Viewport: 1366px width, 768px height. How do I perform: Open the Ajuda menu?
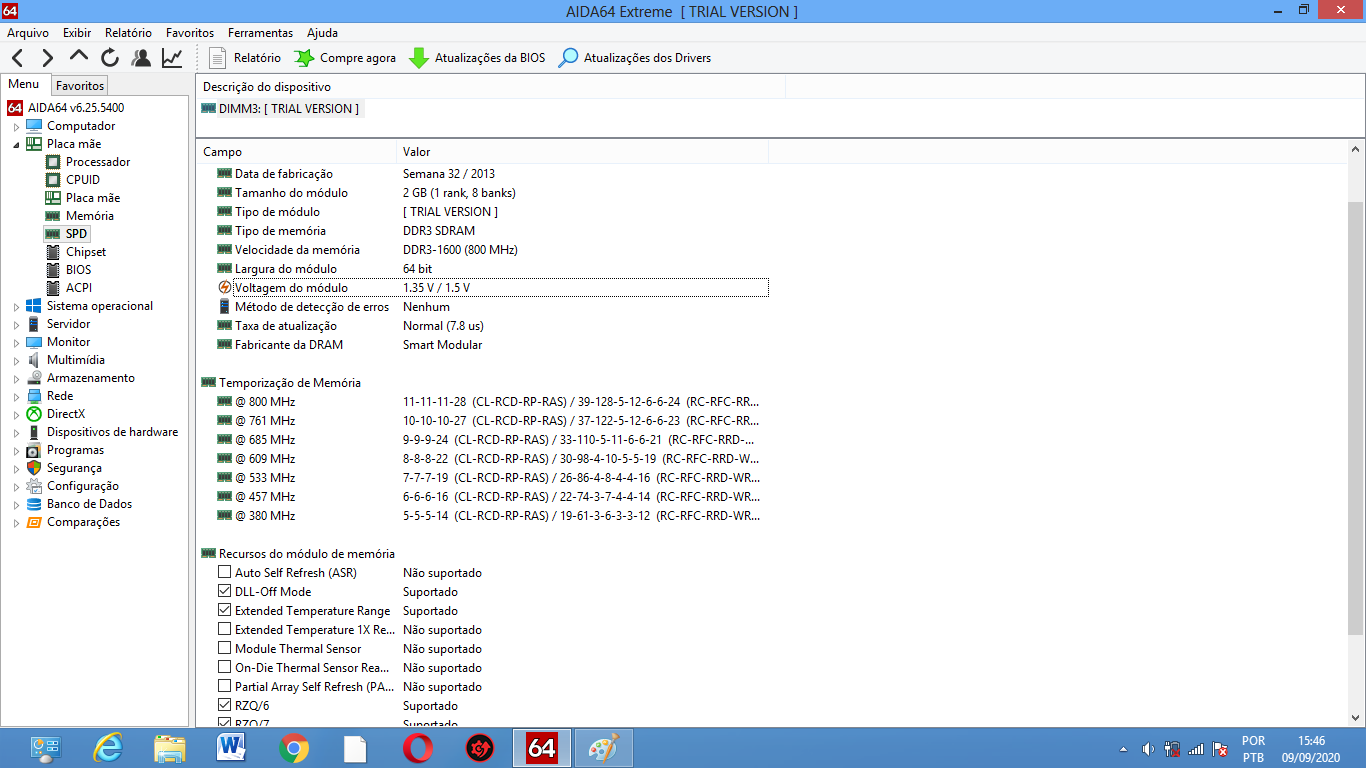point(322,33)
